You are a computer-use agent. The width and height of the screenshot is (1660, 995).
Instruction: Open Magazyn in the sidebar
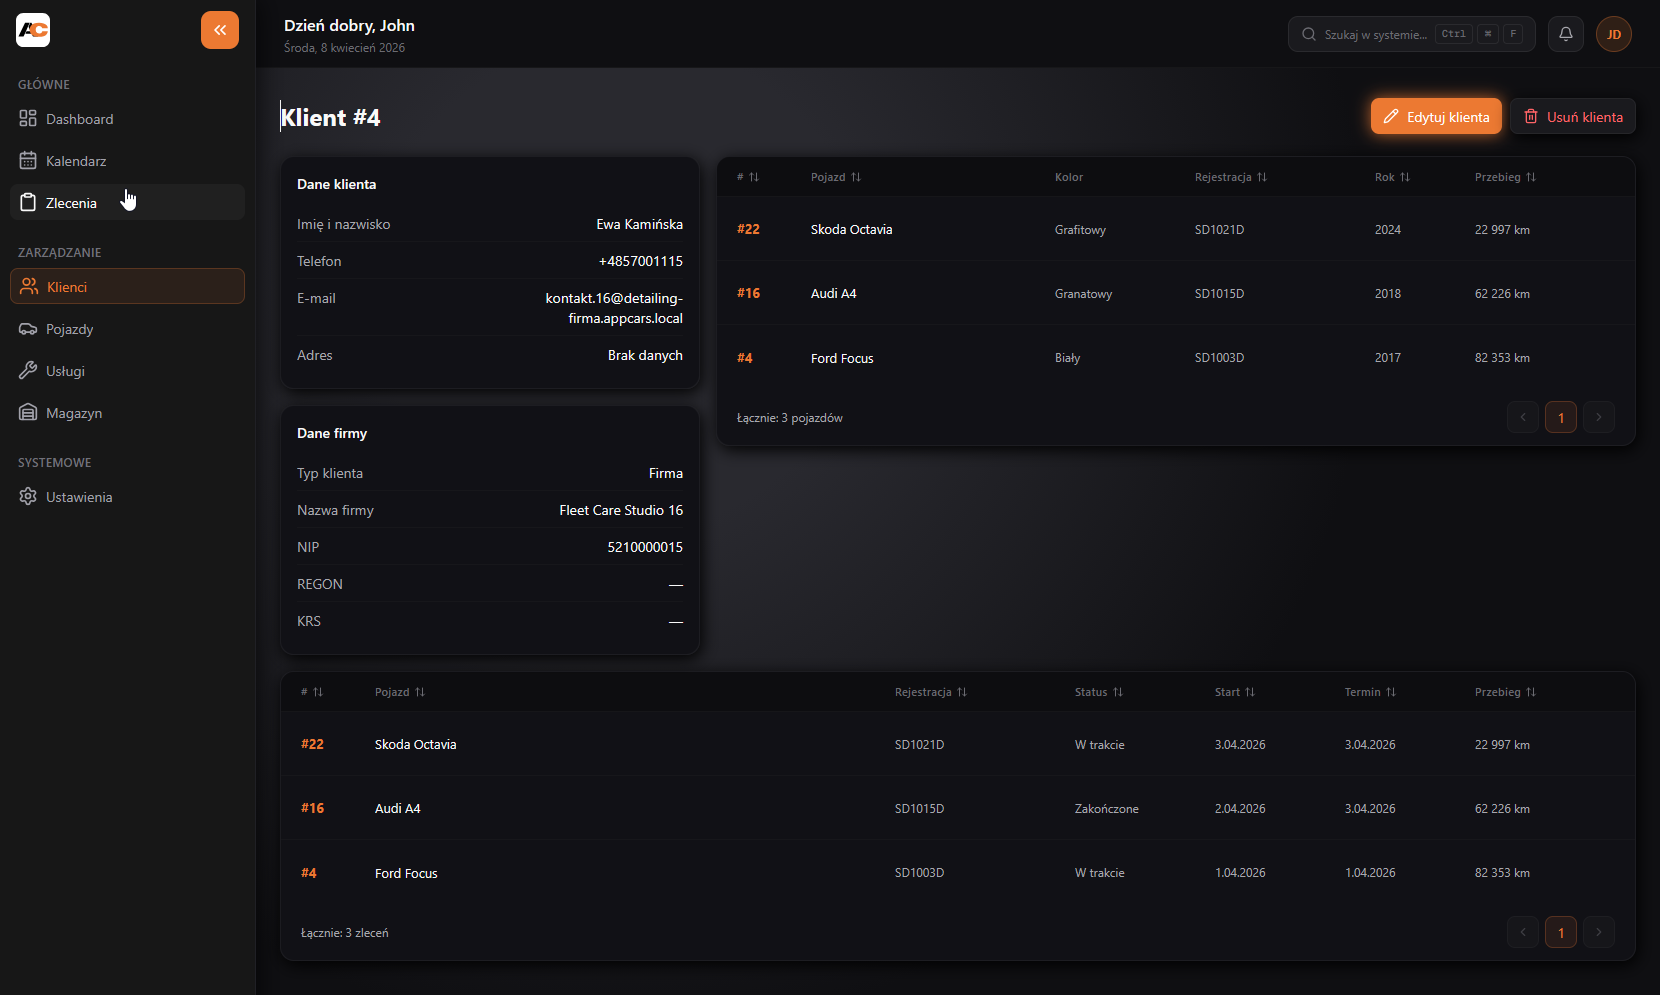[73, 413]
